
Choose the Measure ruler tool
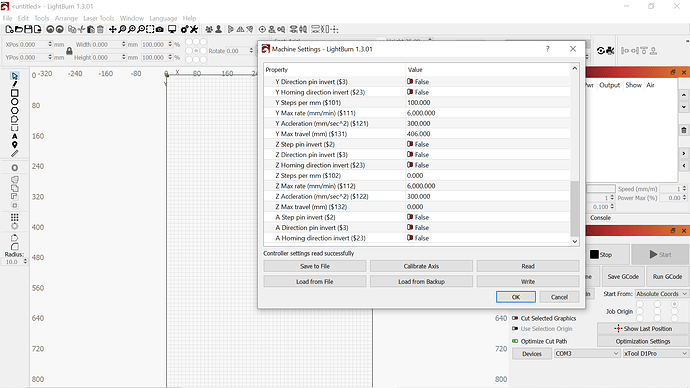pos(15,154)
